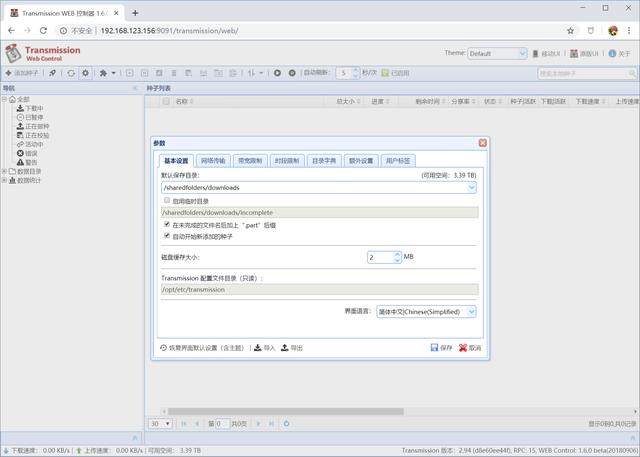640x457 pixels.
Task: Click the Transmission Web Control logo
Action: pyautogui.click(x=42, y=53)
